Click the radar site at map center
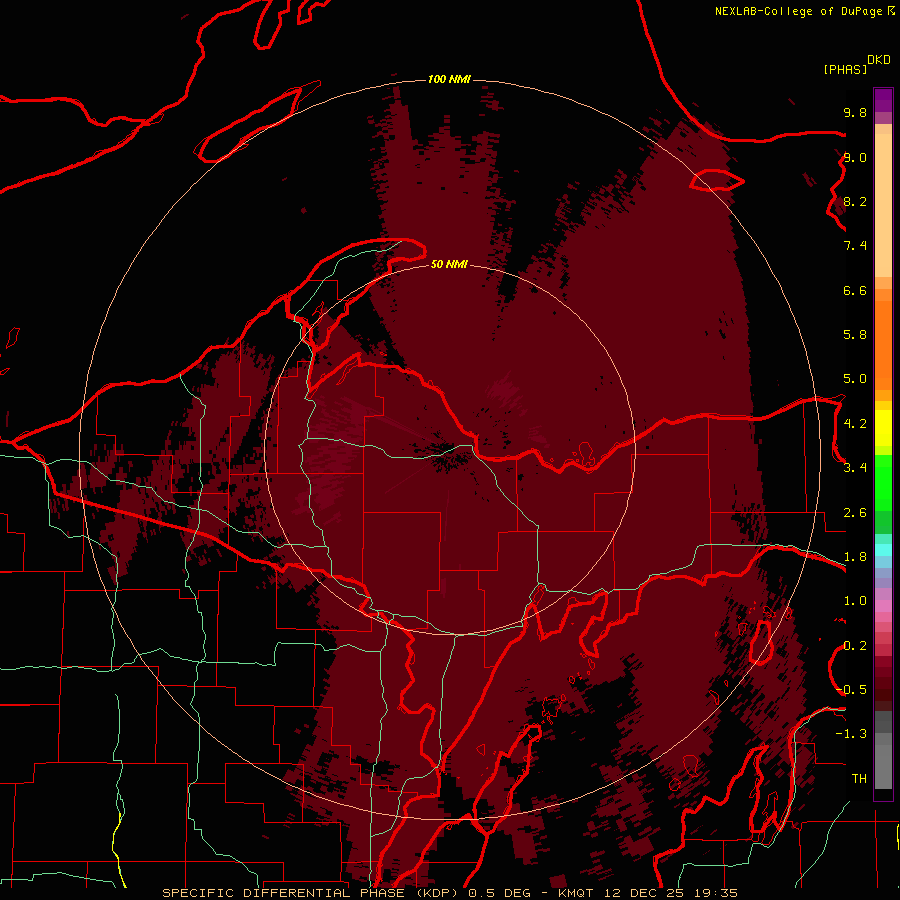Image resolution: width=900 pixels, height=900 pixels. (449, 451)
